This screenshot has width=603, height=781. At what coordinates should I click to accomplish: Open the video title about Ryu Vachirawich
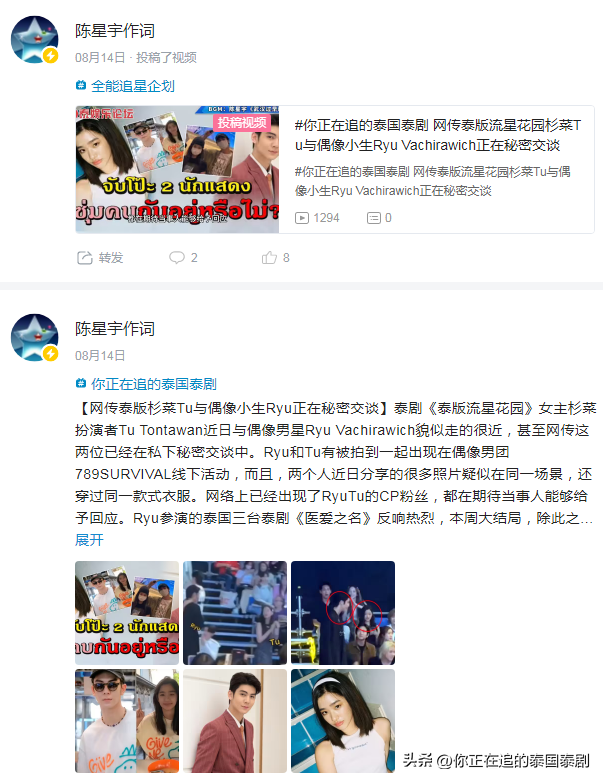pyautogui.click(x=438, y=135)
